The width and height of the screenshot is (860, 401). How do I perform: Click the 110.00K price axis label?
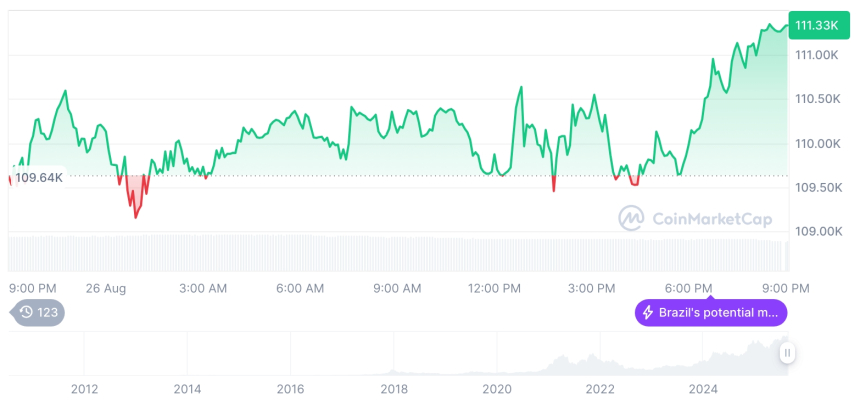817,143
